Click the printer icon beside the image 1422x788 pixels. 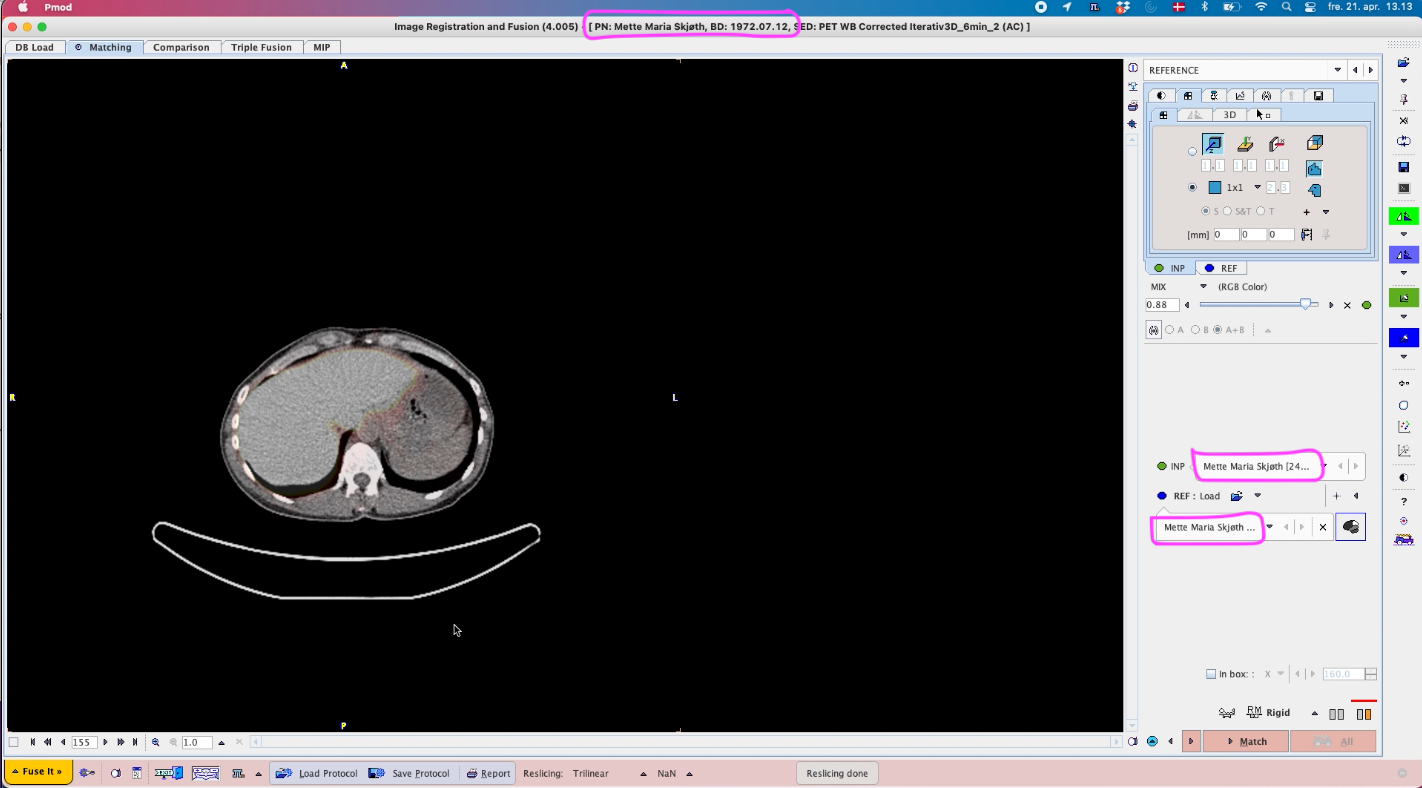pyautogui.click(x=1132, y=106)
